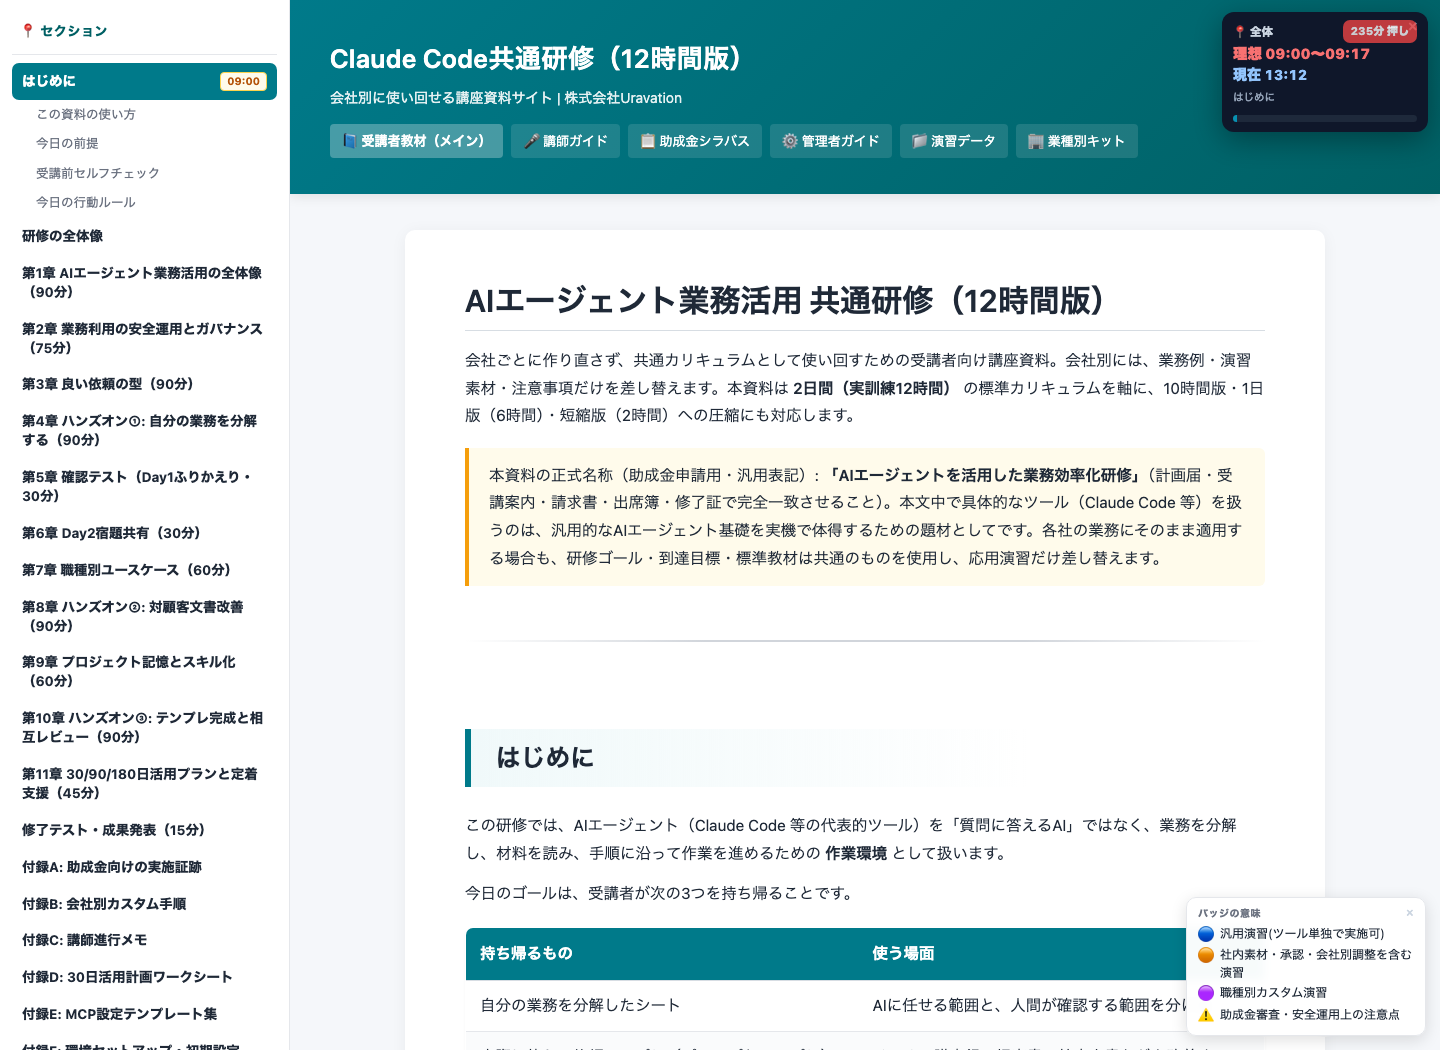Click the 使う場面 table header
This screenshot has width=1440, height=1050.
click(x=903, y=953)
